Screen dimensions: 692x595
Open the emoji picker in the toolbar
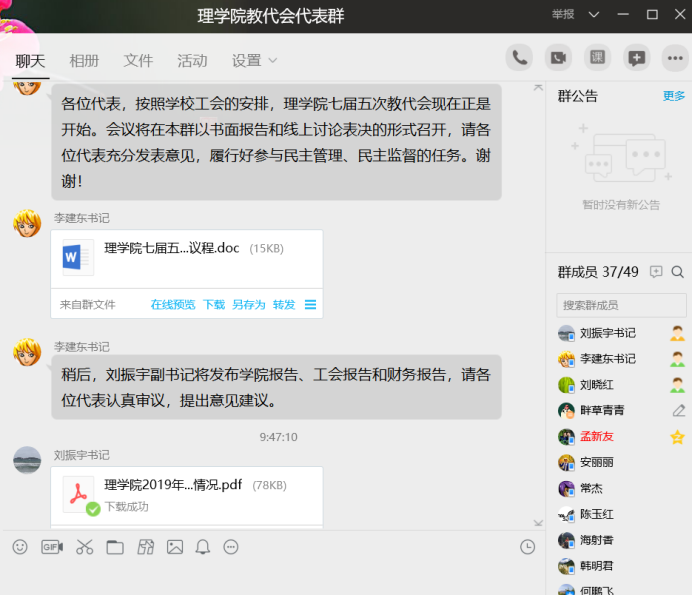click(20, 547)
